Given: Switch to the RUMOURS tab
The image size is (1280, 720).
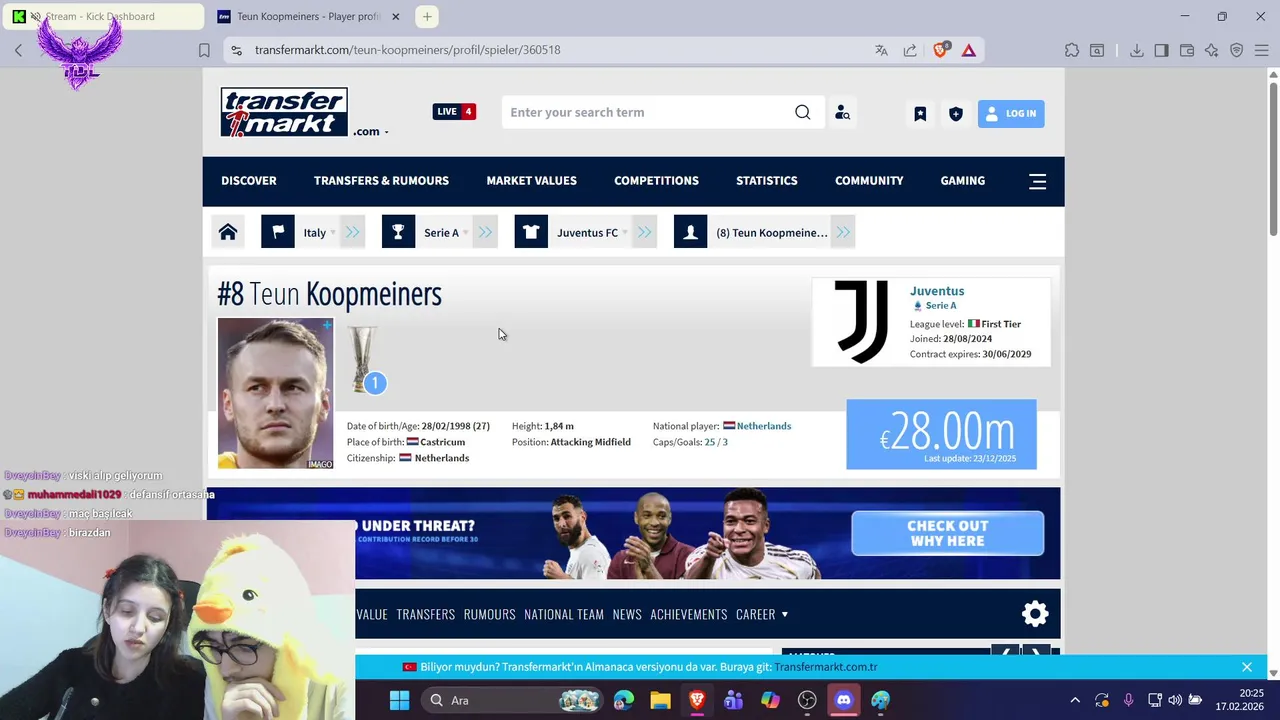Looking at the screenshot, I should pos(489,614).
